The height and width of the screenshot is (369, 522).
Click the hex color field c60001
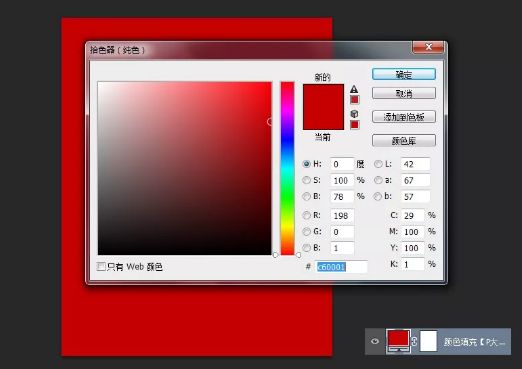coord(341,267)
